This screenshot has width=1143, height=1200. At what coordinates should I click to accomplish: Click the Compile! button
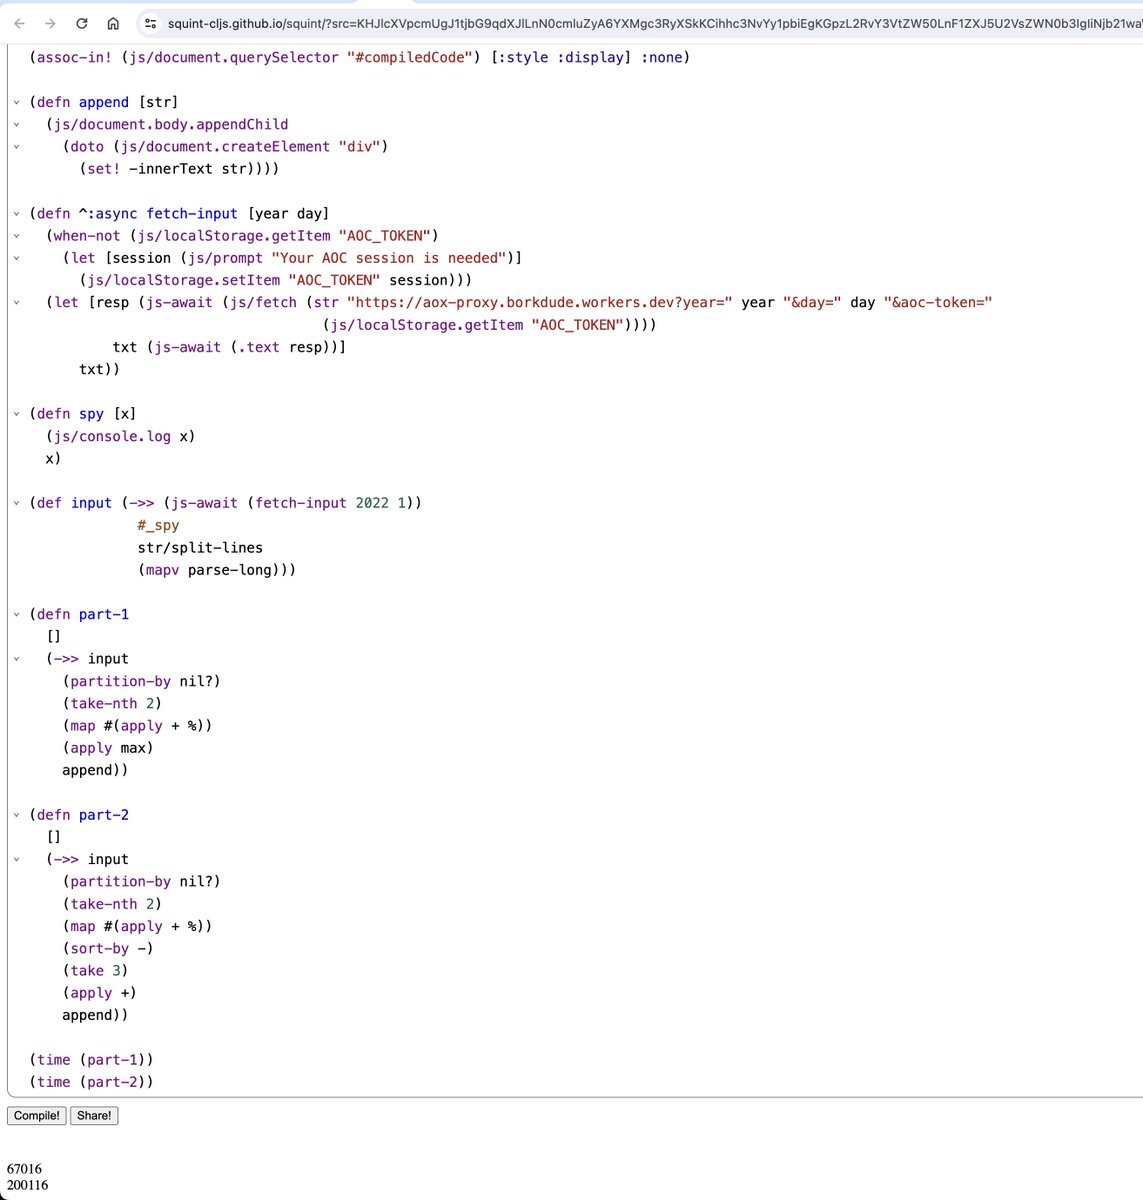point(37,1115)
